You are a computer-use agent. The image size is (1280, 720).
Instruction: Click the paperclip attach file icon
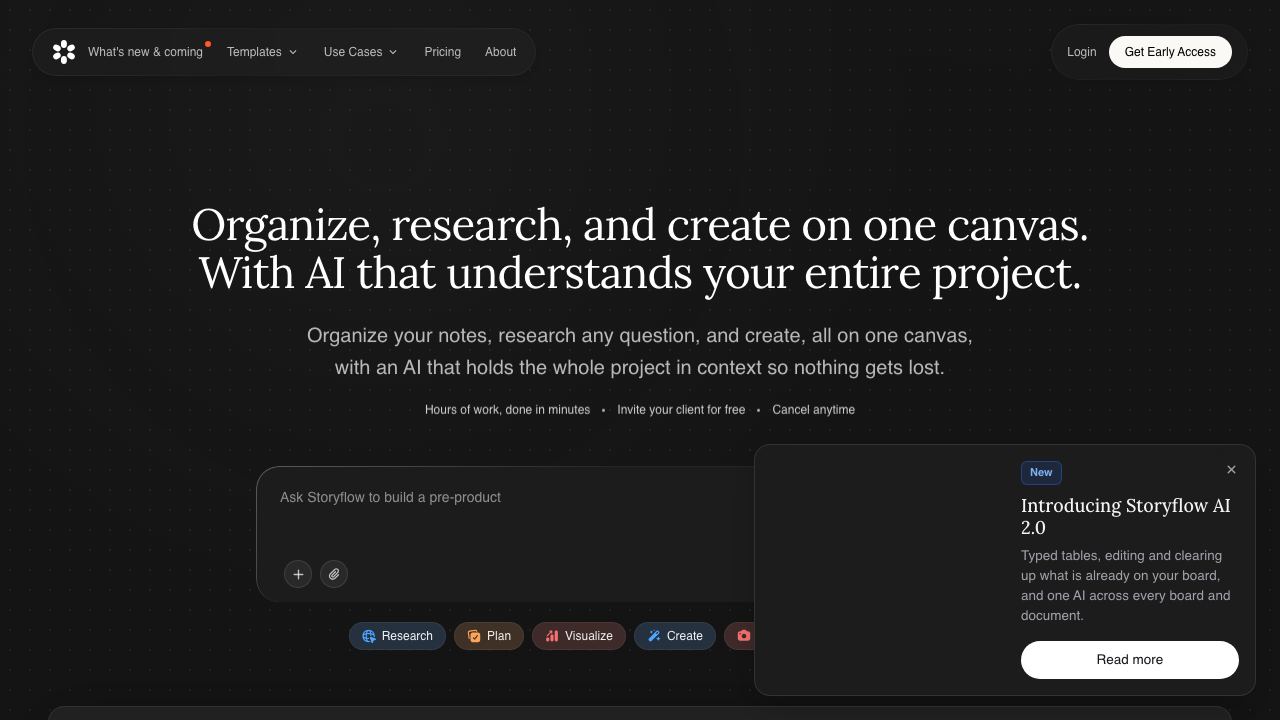334,574
